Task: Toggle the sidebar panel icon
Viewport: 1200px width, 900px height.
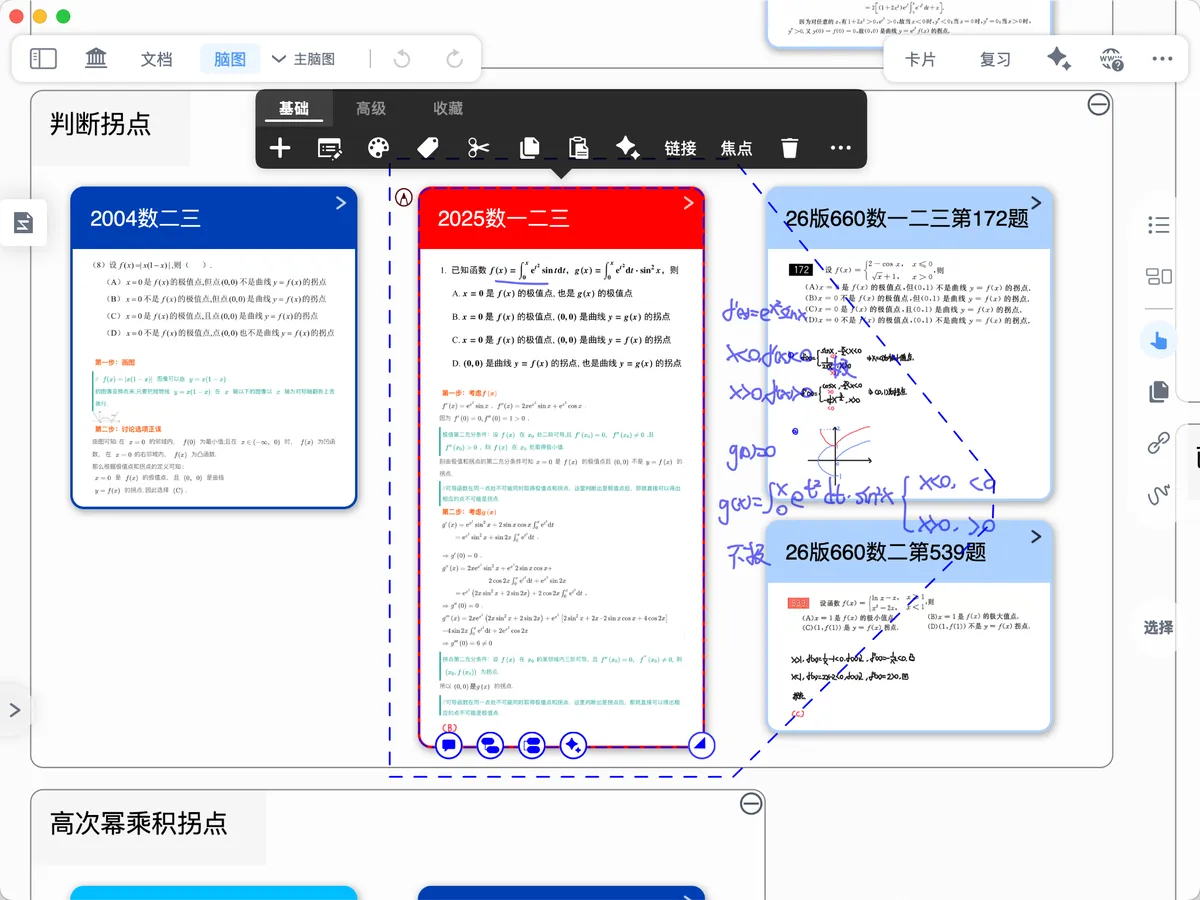Action: coord(43,59)
